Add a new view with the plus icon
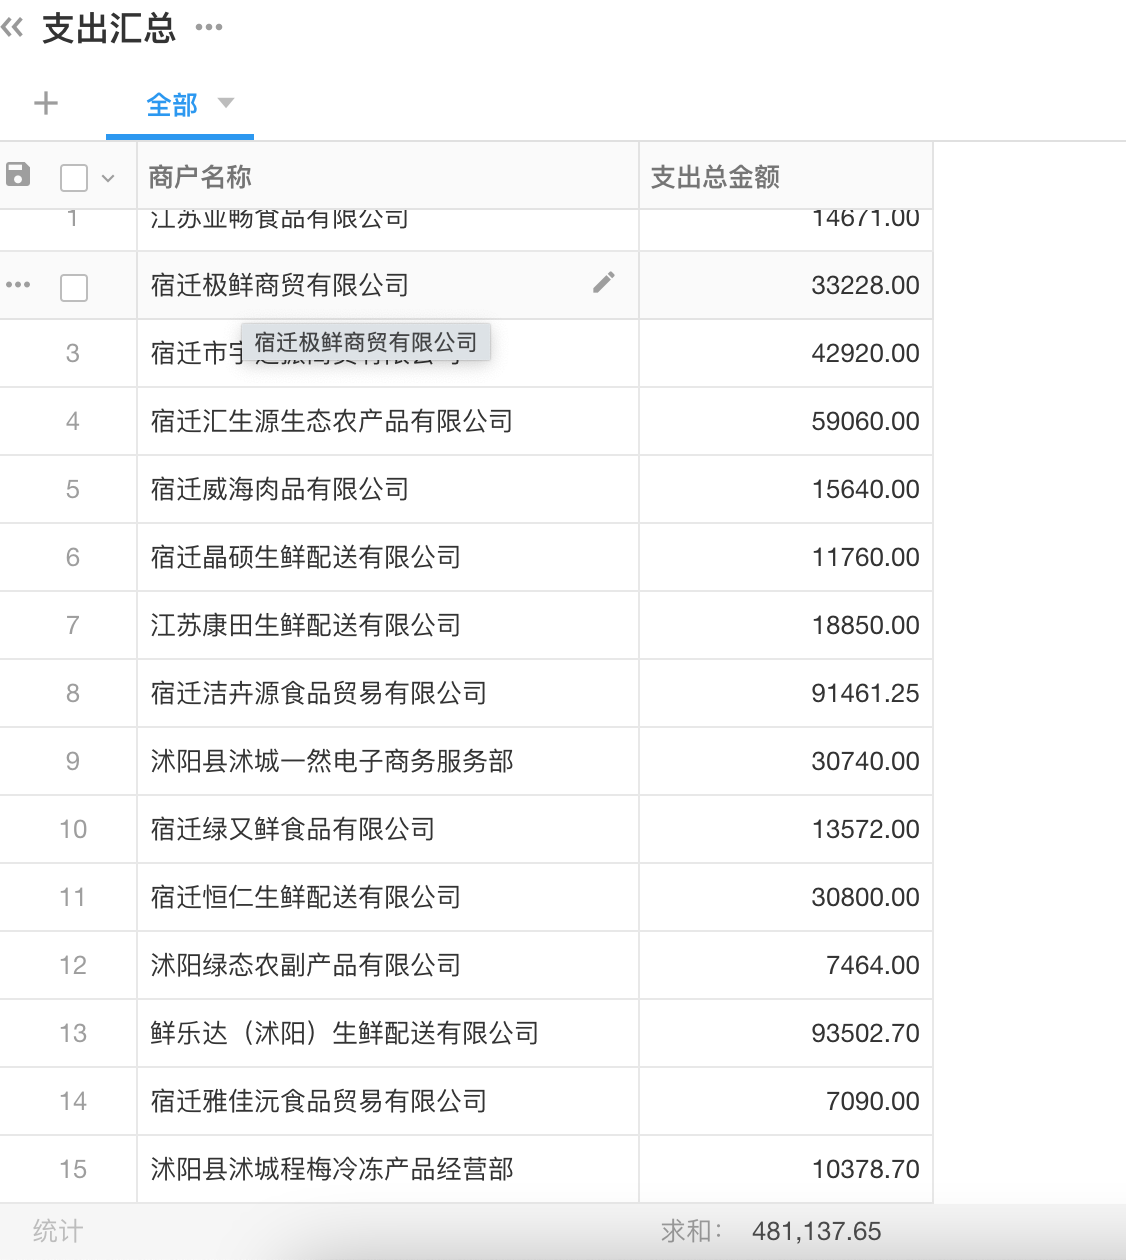 click(x=45, y=103)
